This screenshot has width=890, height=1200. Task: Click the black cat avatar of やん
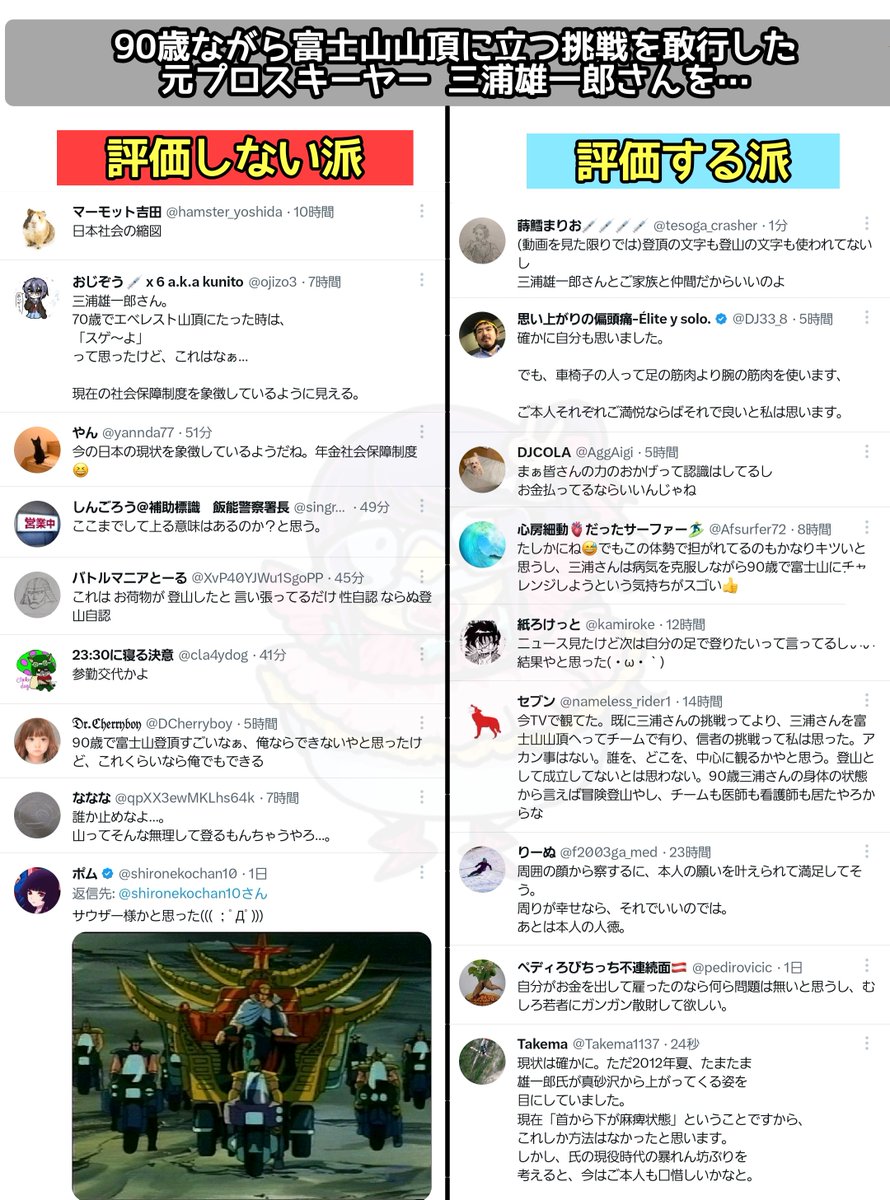click(37, 450)
